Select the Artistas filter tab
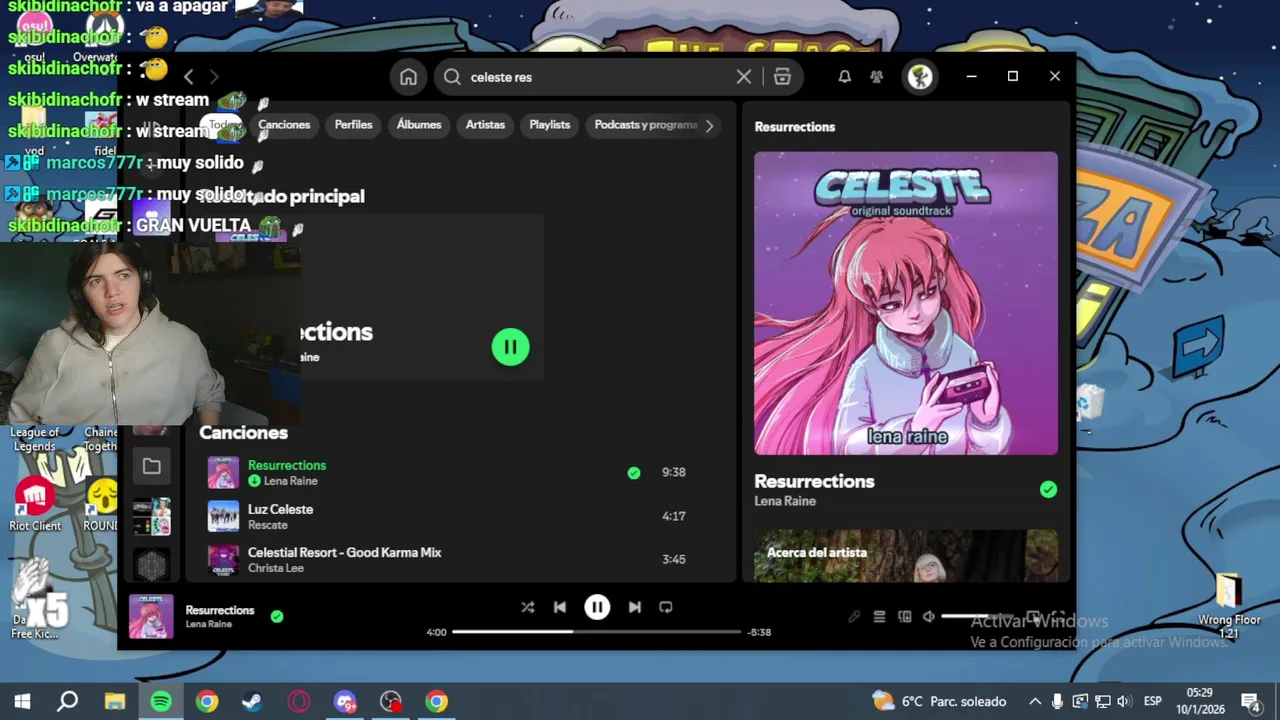This screenshot has width=1280, height=720. (x=485, y=125)
